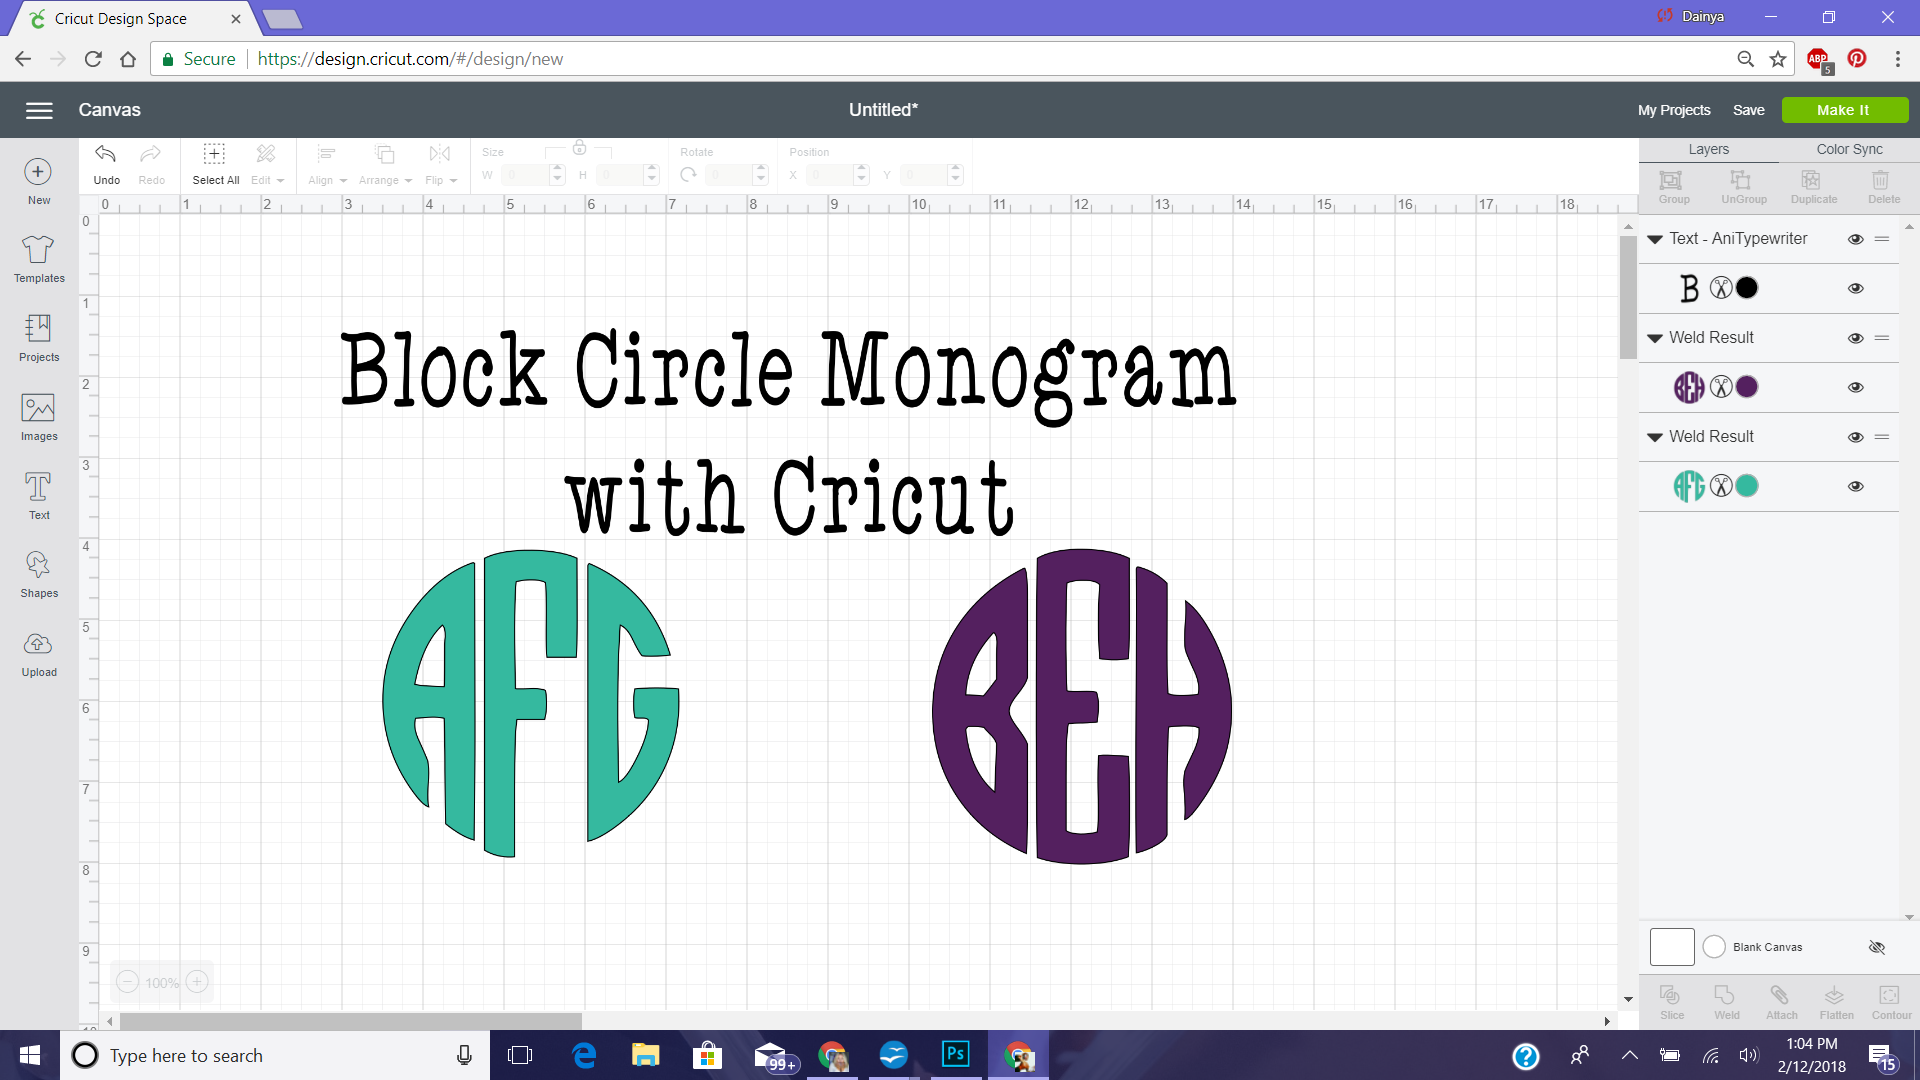Open the Flip dropdown
Viewport: 1920px width, 1080px height.
[440, 165]
